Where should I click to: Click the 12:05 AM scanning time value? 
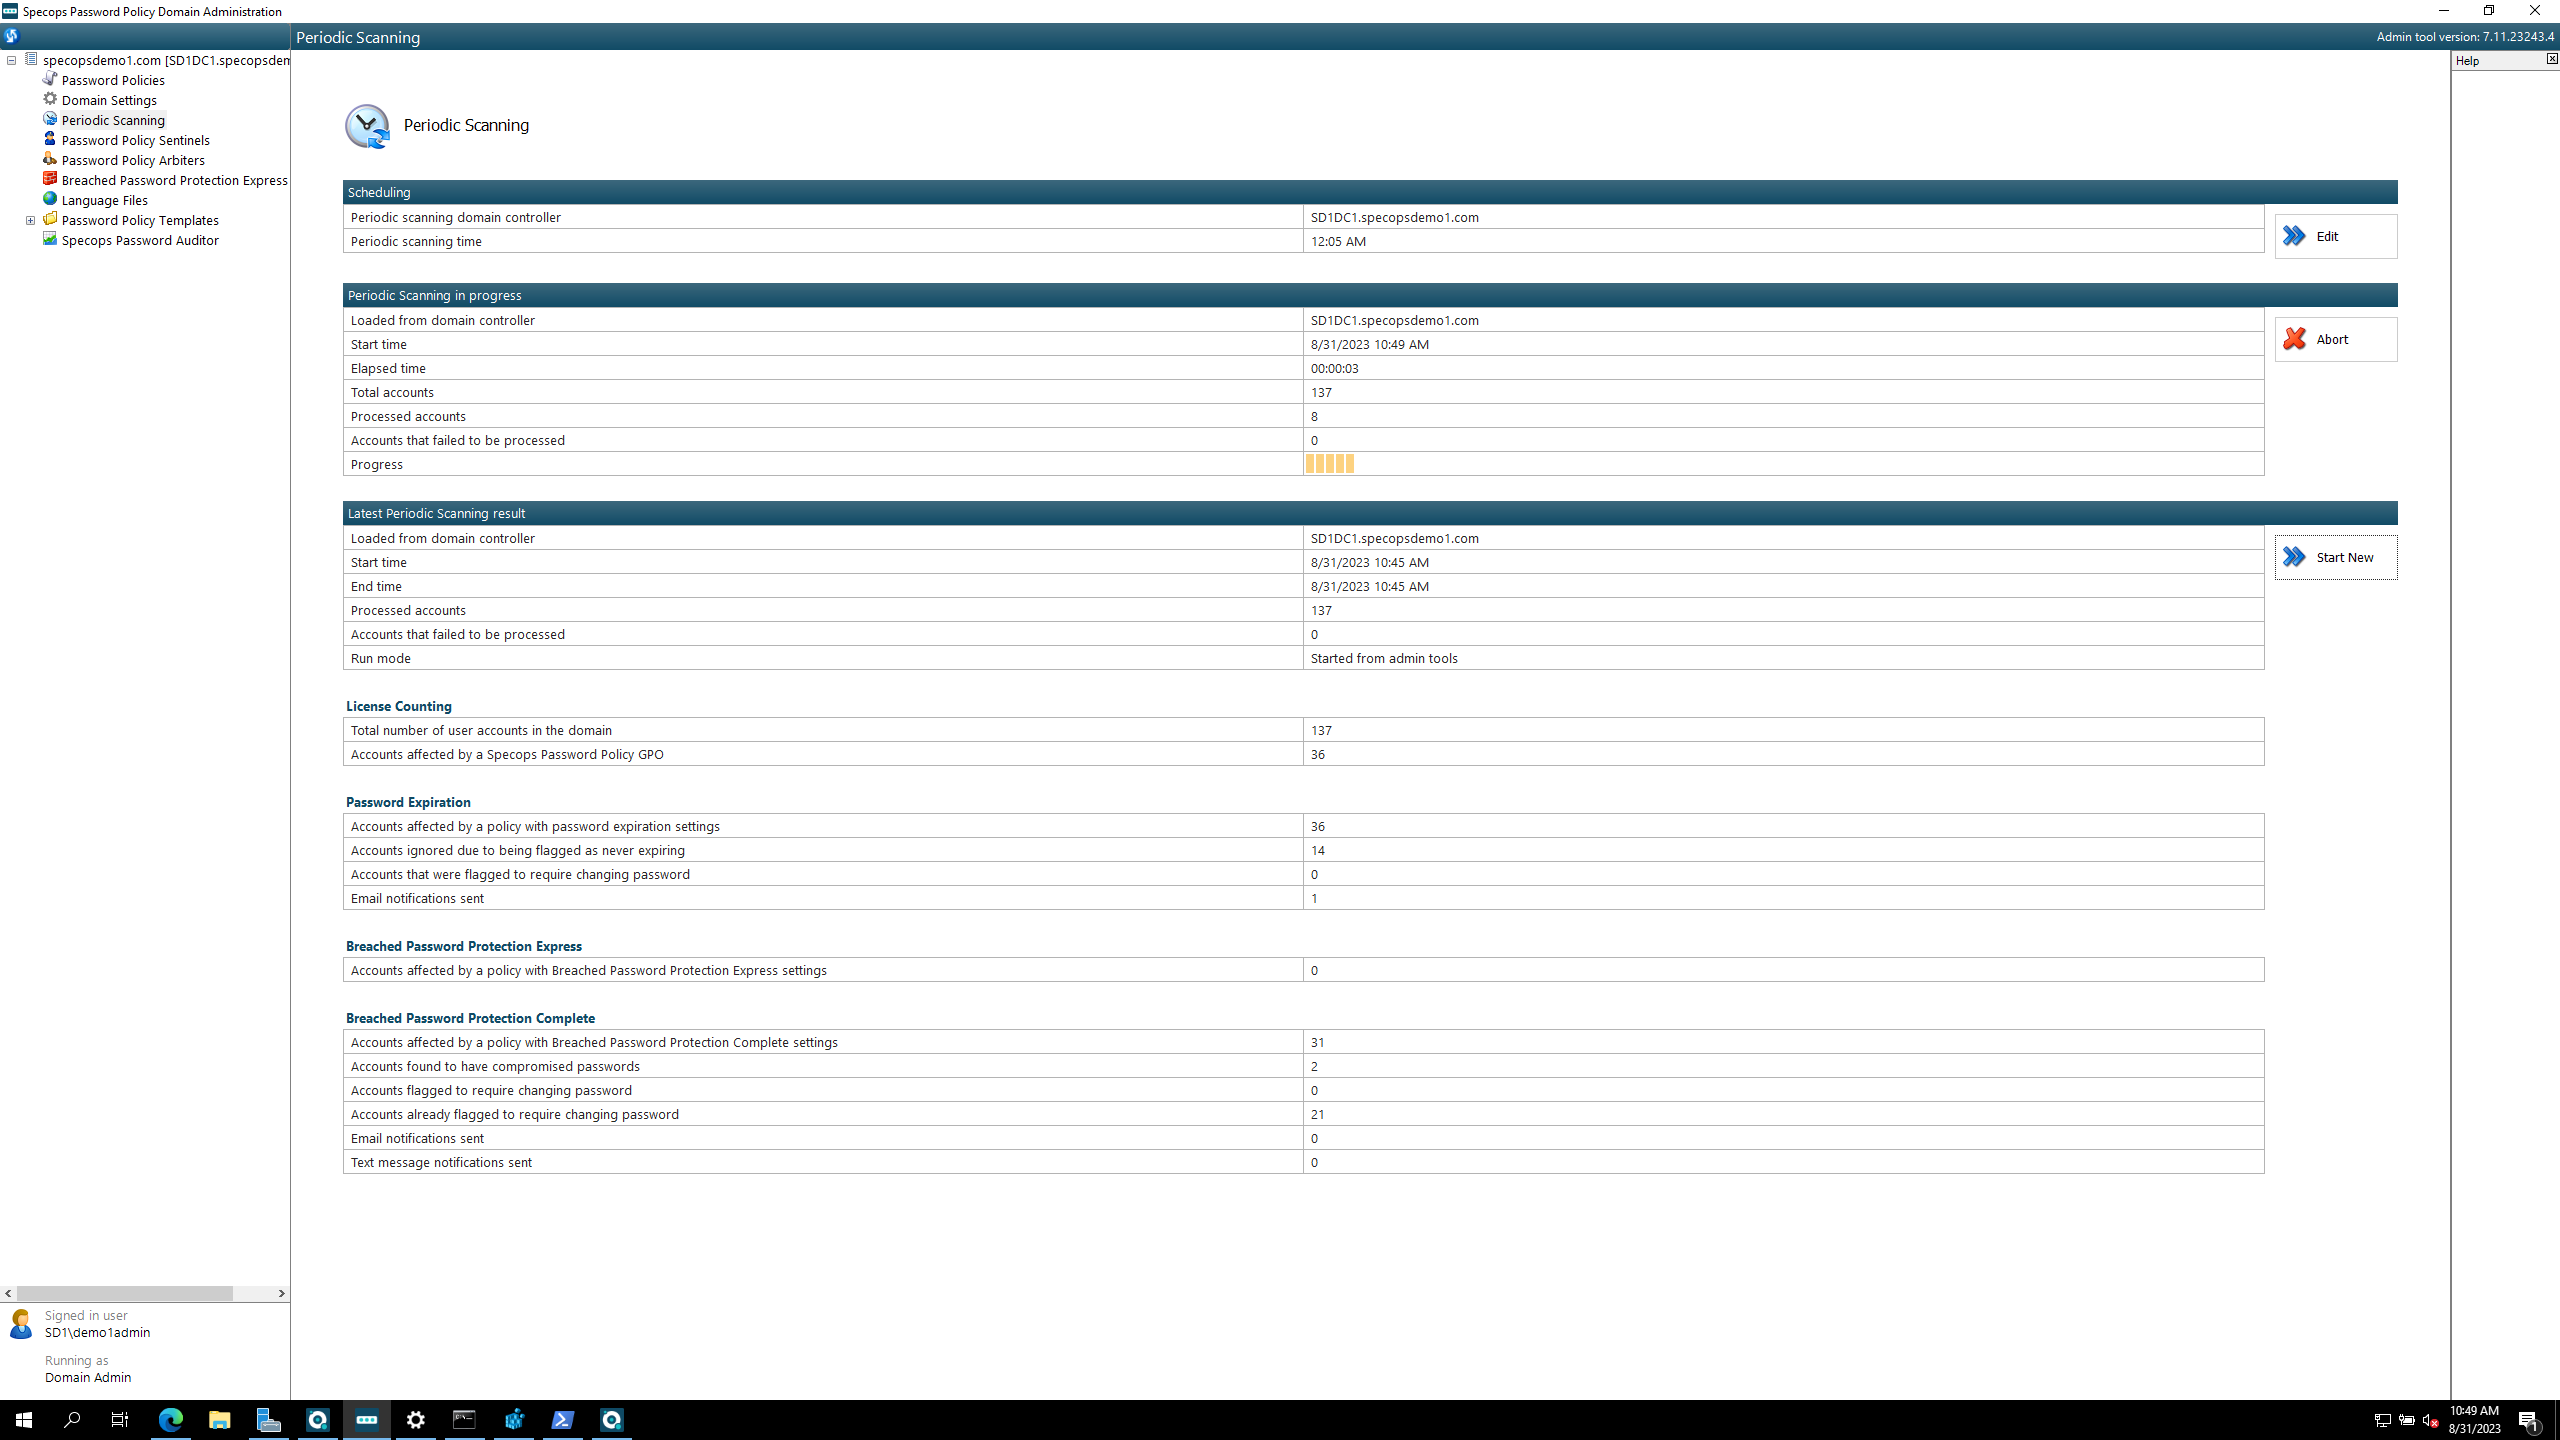pyautogui.click(x=1338, y=241)
